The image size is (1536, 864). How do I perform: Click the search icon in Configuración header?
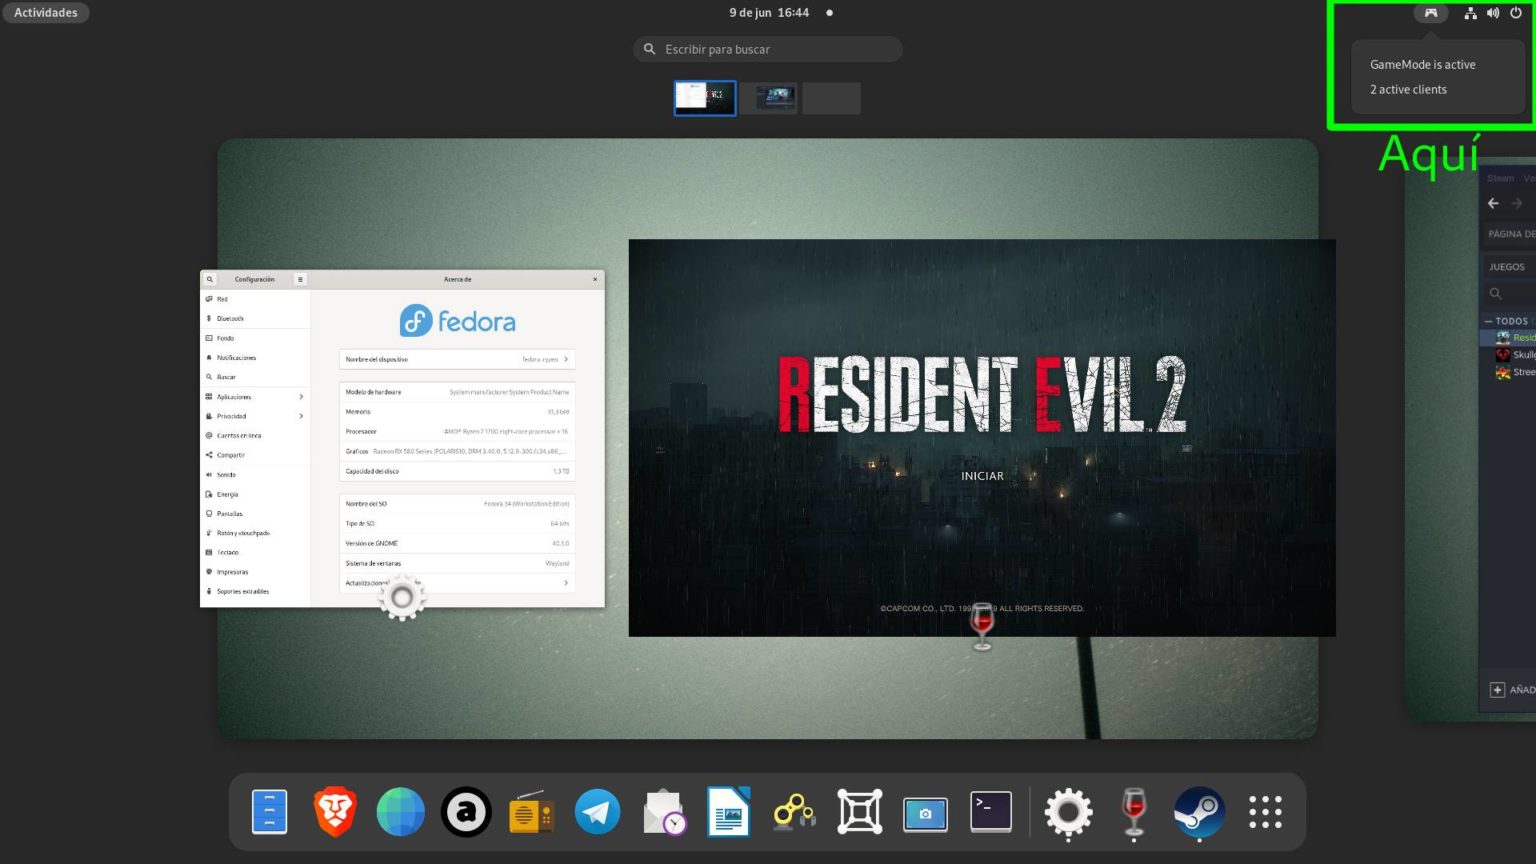pyautogui.click(x=210, y=279)
